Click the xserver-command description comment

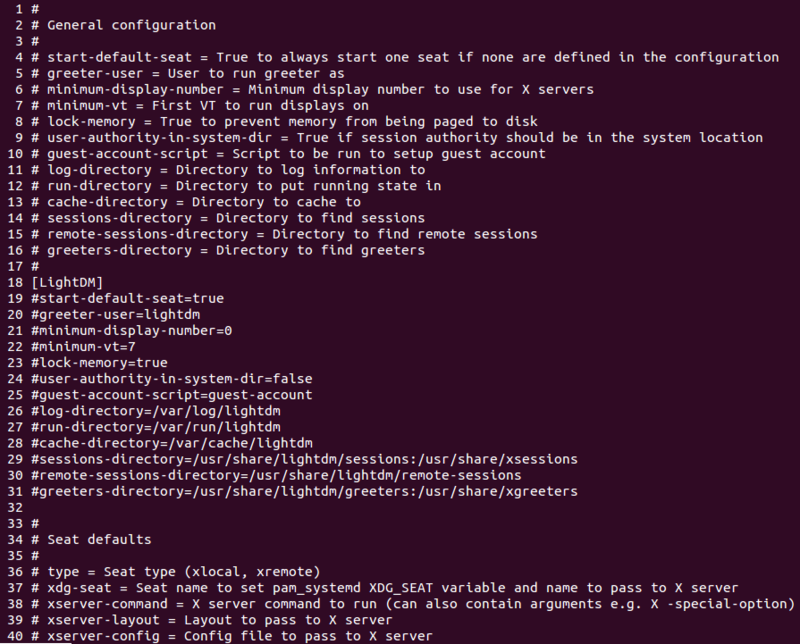pyautogui.click(x=413, y=604)
